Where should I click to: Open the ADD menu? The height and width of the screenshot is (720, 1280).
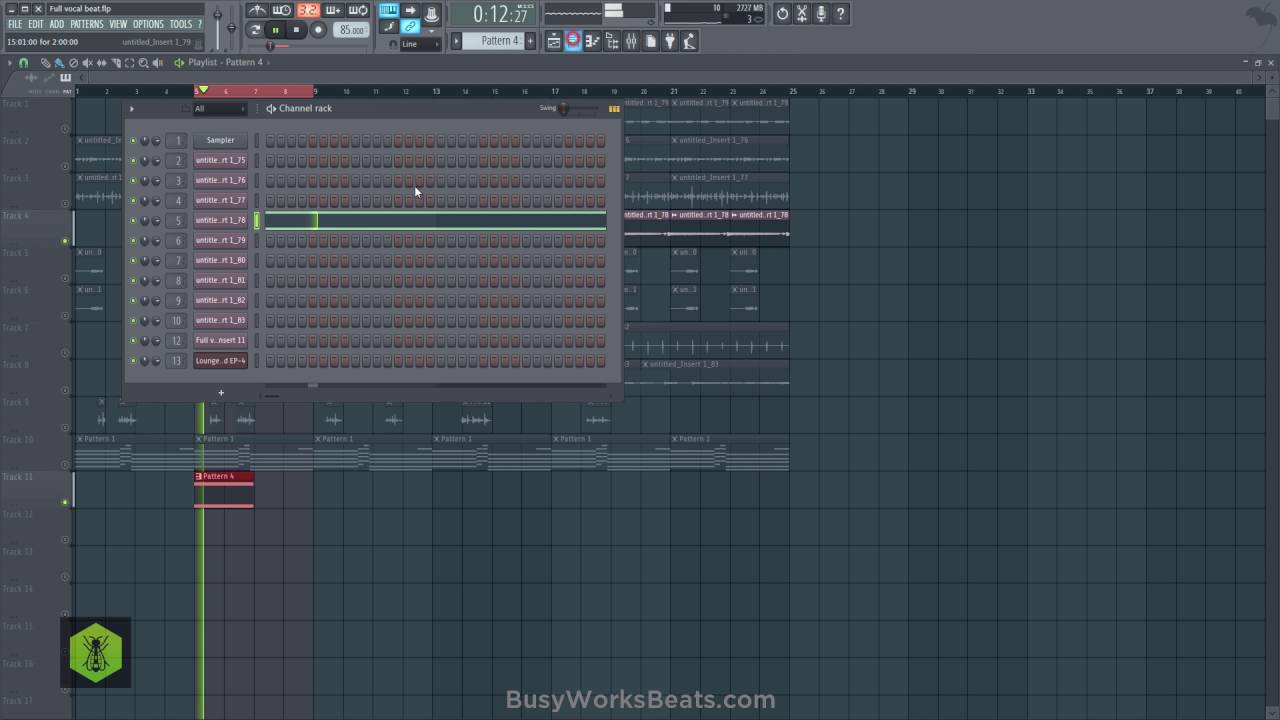tap(57, 24)
